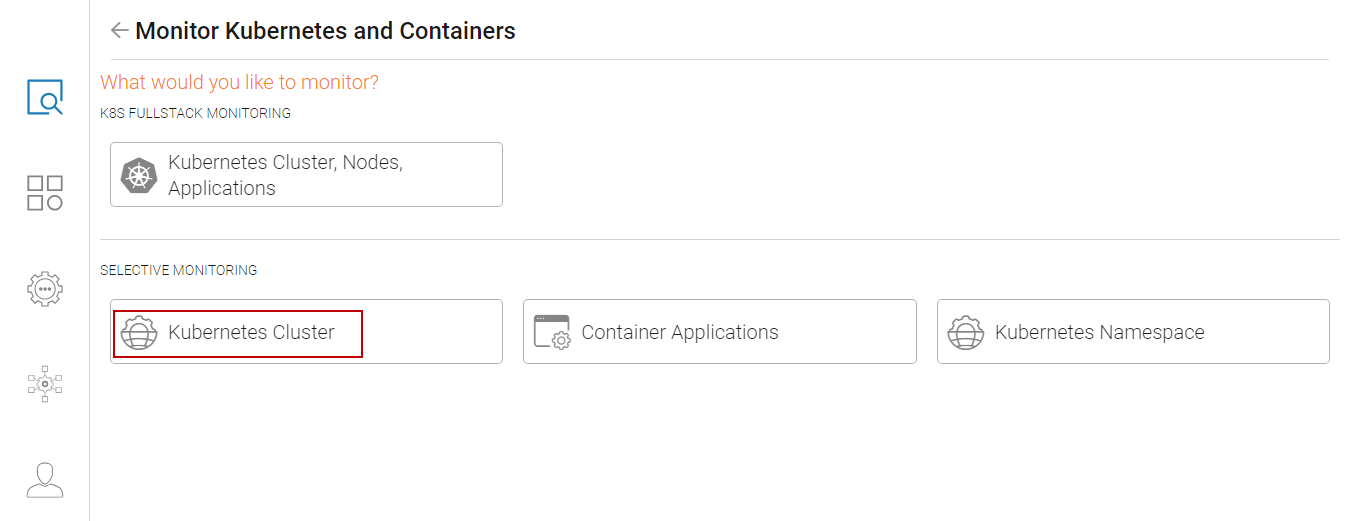1349x521 pixels.
Task: Choose the Kubernetes Cluster label
Action: [x=251, y=333]
